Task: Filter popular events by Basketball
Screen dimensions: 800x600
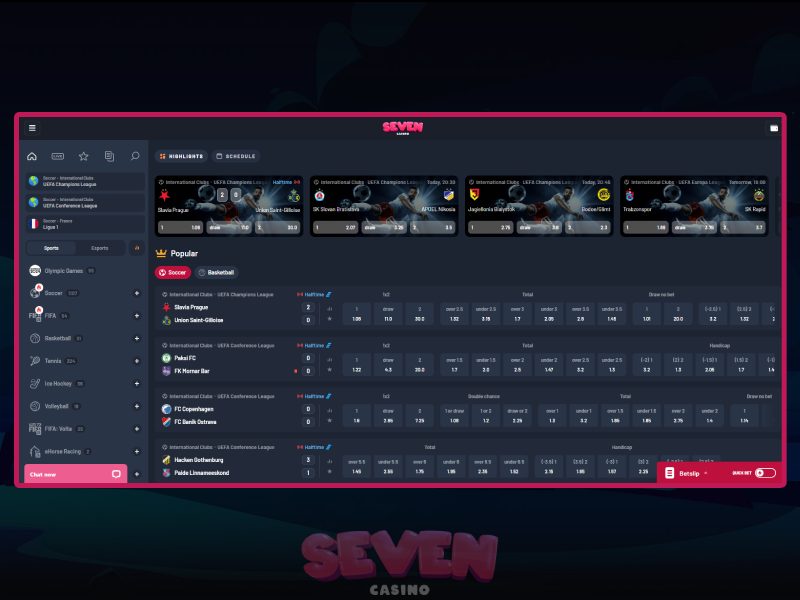Action: (x=216, y=272)
